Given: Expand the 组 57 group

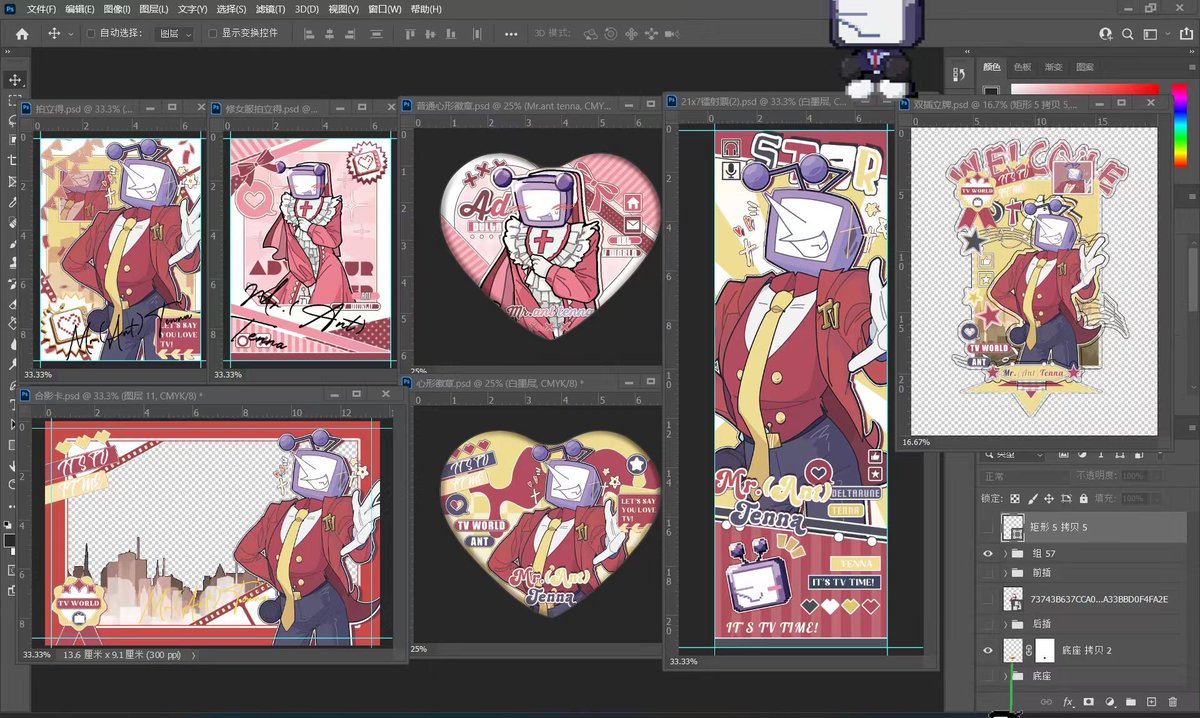Looking at the screenshot, I should pyautogui.click(x=1005, y=553).
